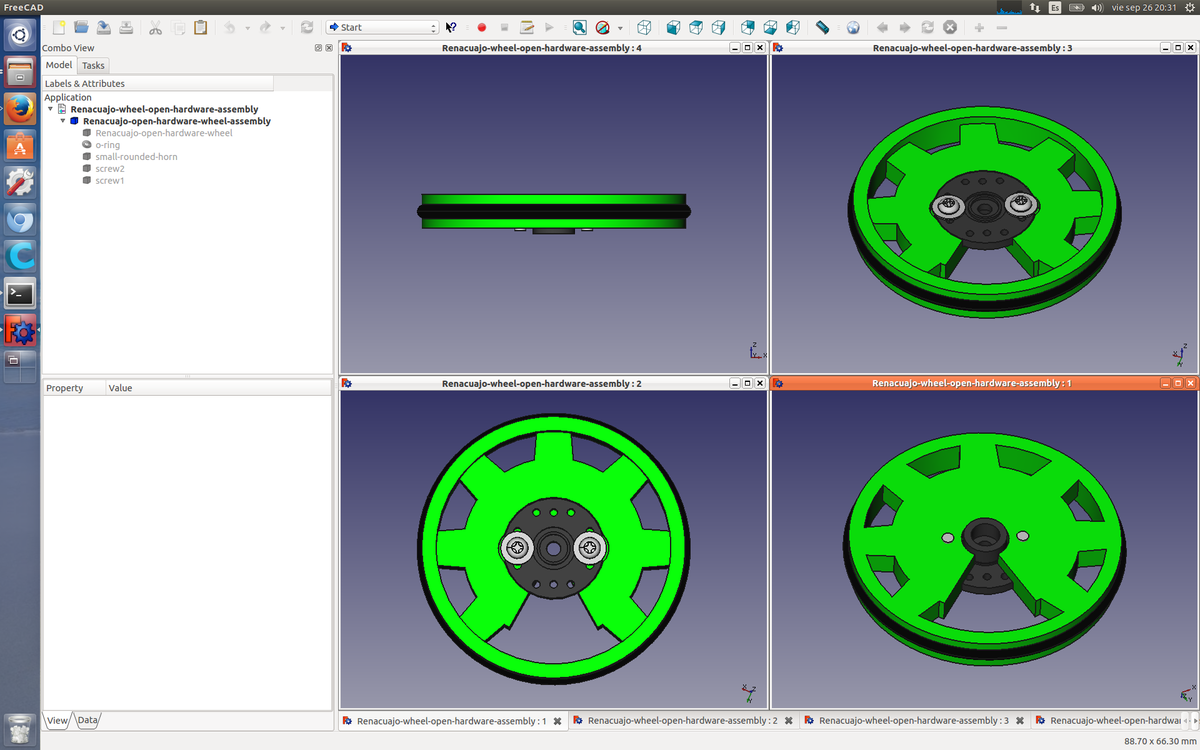
Task: Open the web browser globe icon
Action: tap(852, 27)
